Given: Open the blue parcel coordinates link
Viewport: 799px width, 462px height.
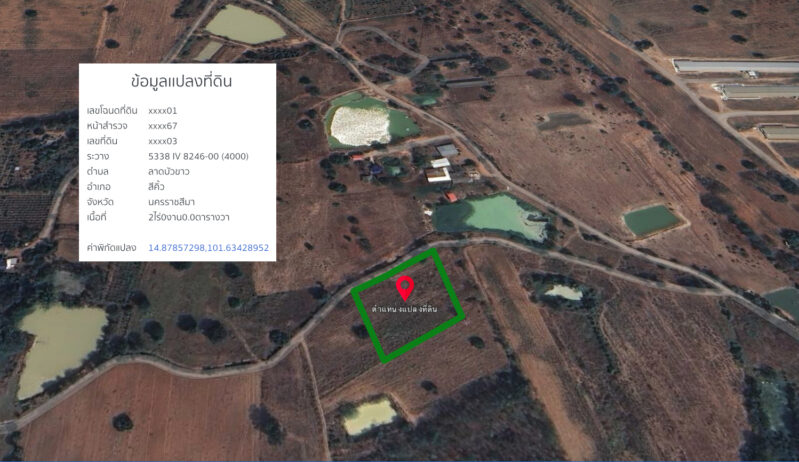Looking at the screenshot, I should pos(208,248).
